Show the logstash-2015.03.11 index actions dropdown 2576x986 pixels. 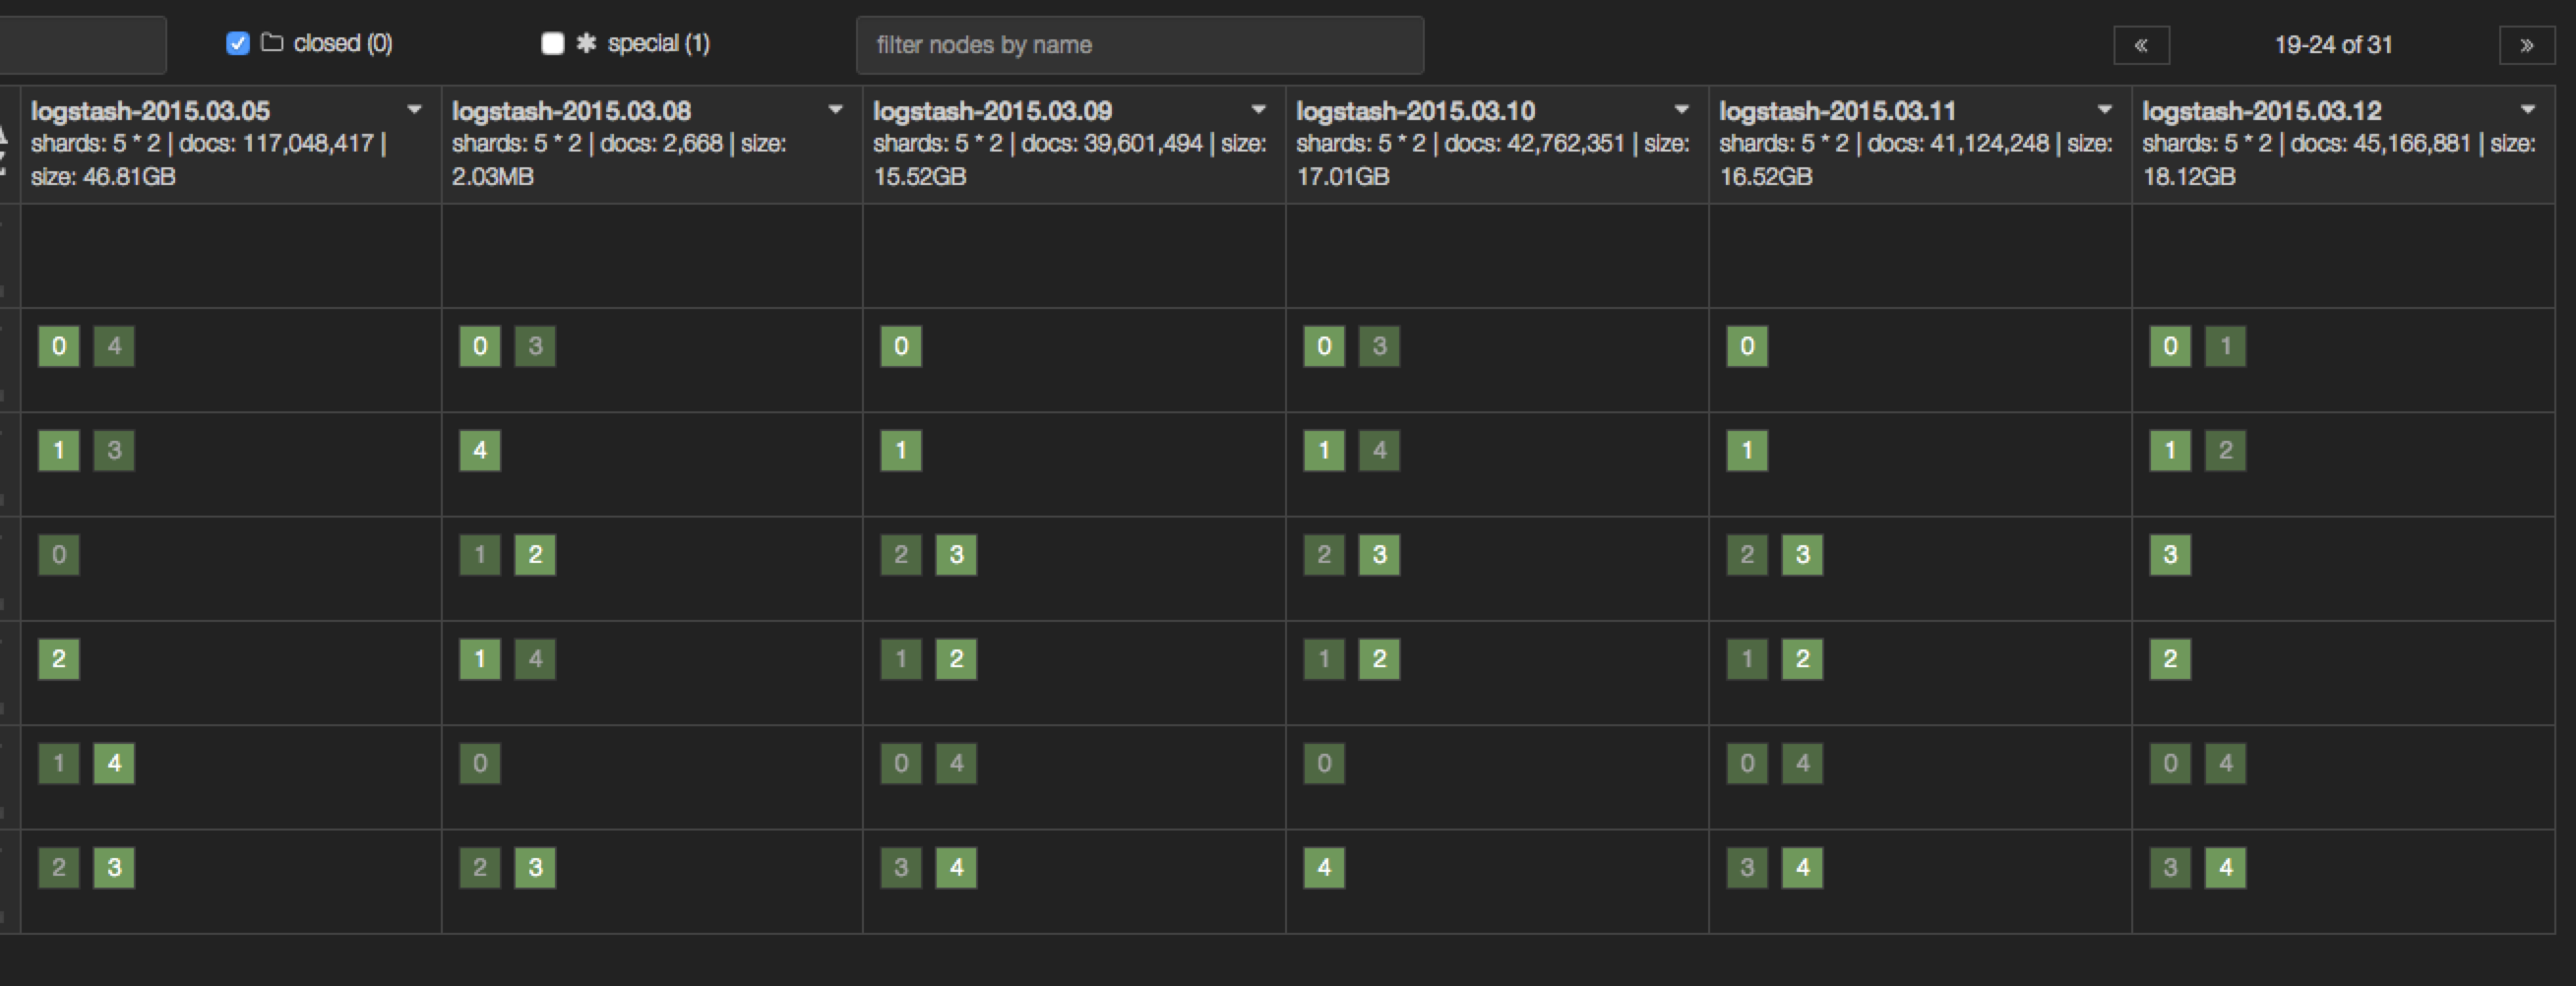2104,110
